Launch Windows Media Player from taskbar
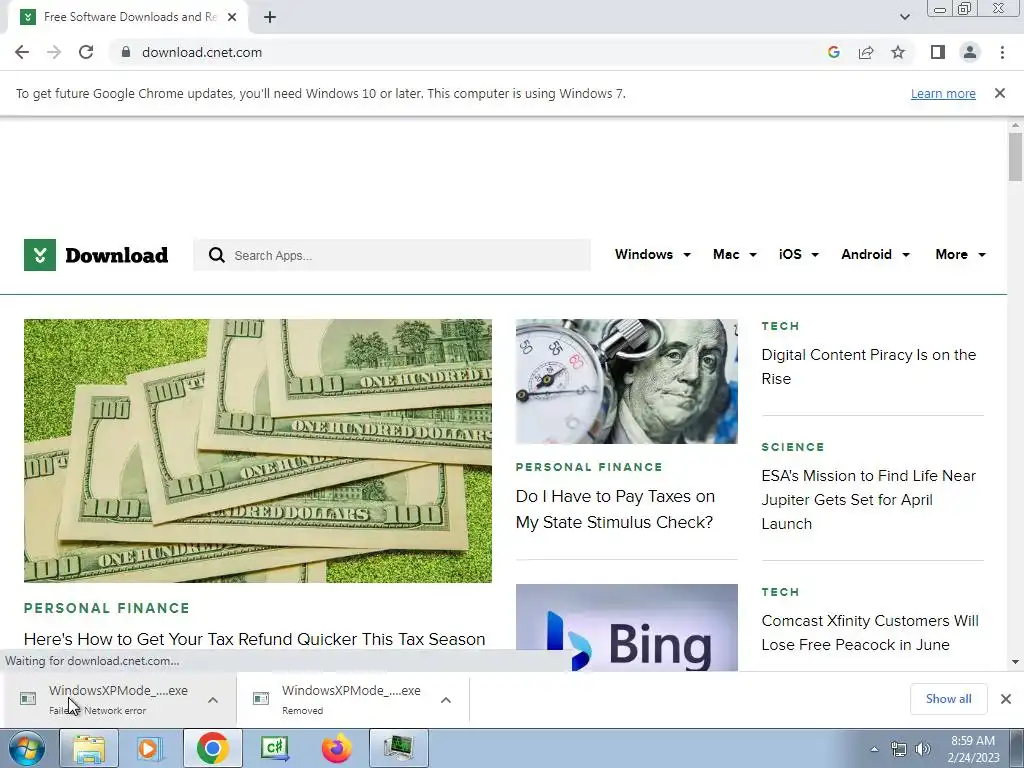This screenshot has width=1024, height=768. point(150,748)
